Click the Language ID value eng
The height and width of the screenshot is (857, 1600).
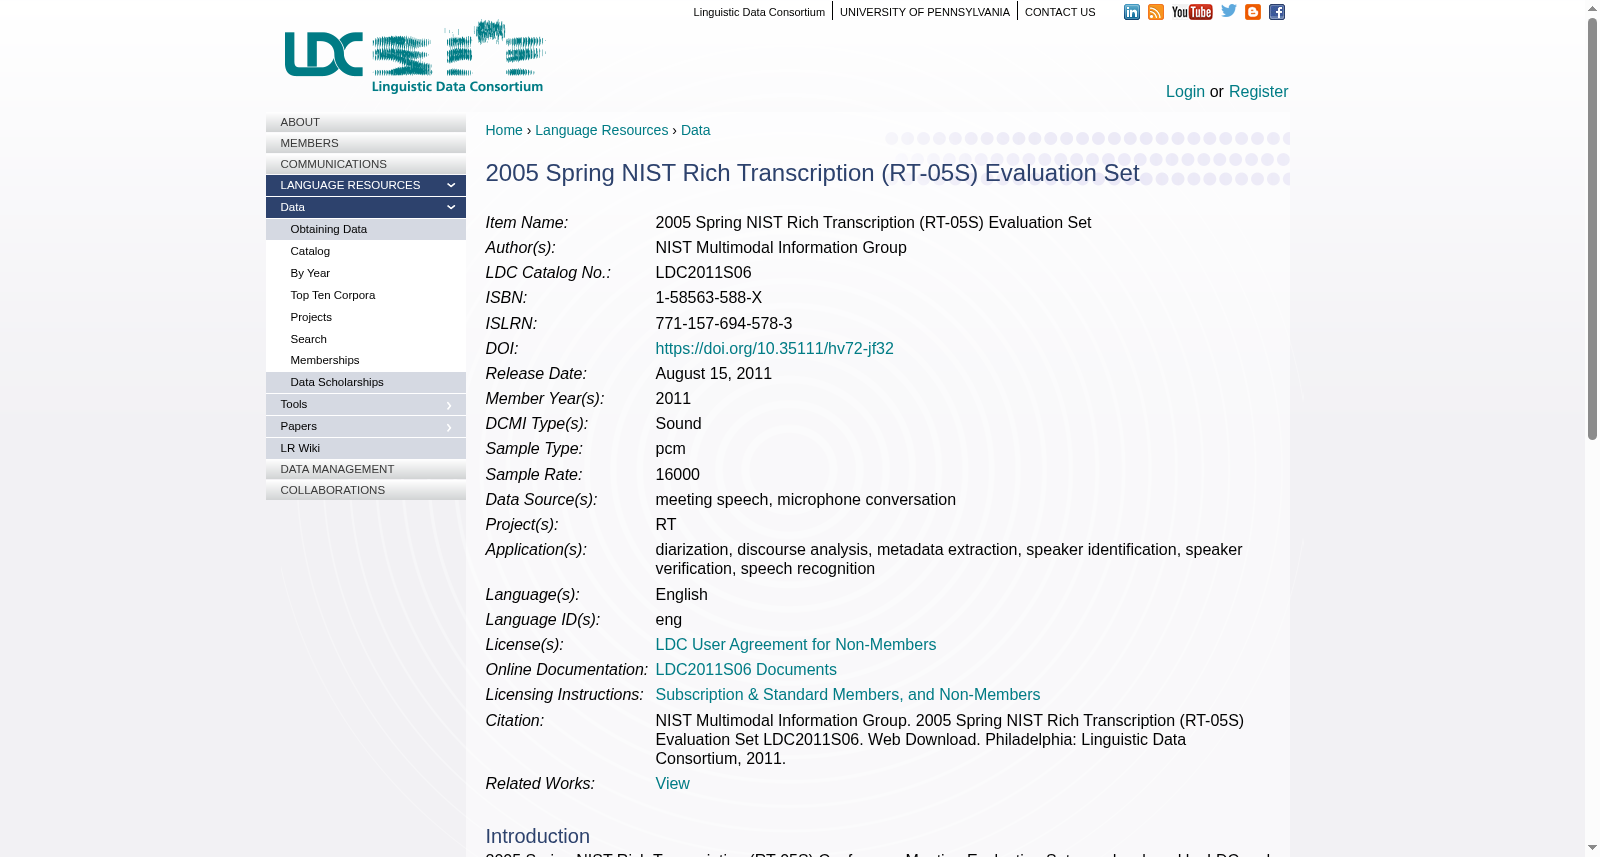point(668,620)
